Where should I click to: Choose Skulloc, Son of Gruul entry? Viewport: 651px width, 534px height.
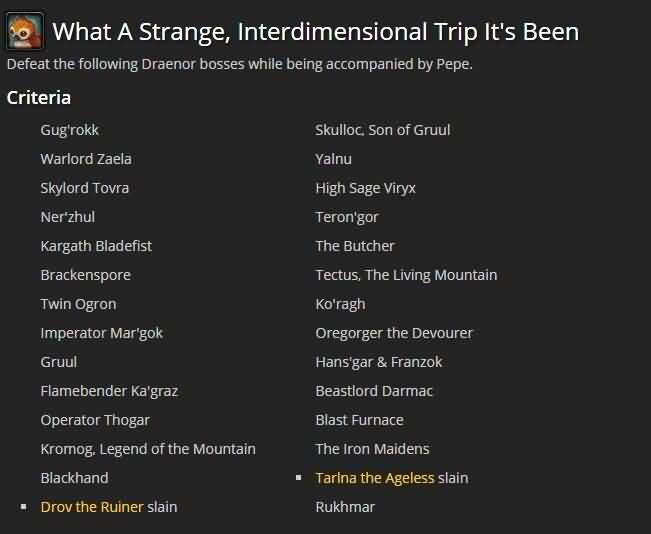point(383,130)
